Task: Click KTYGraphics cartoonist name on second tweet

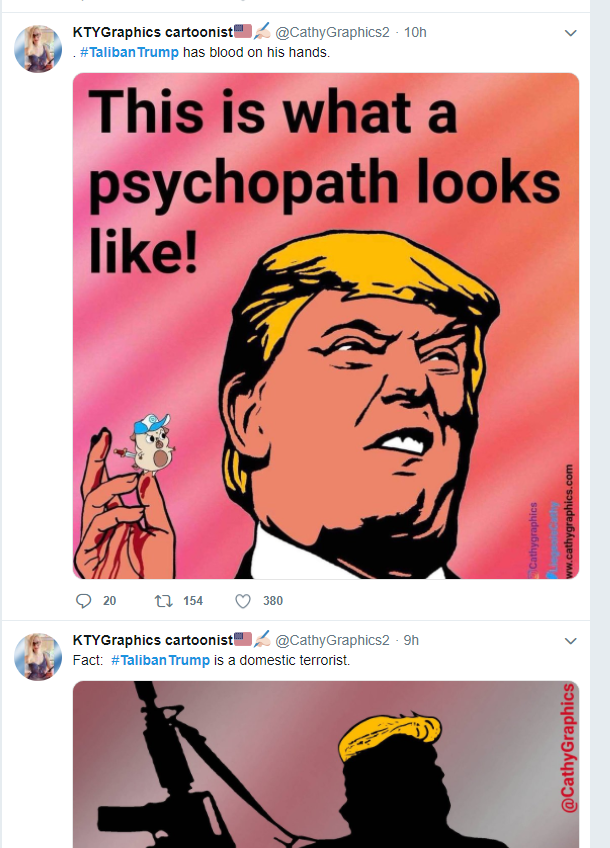Action: pyautogui.click(x=153, y=640)
